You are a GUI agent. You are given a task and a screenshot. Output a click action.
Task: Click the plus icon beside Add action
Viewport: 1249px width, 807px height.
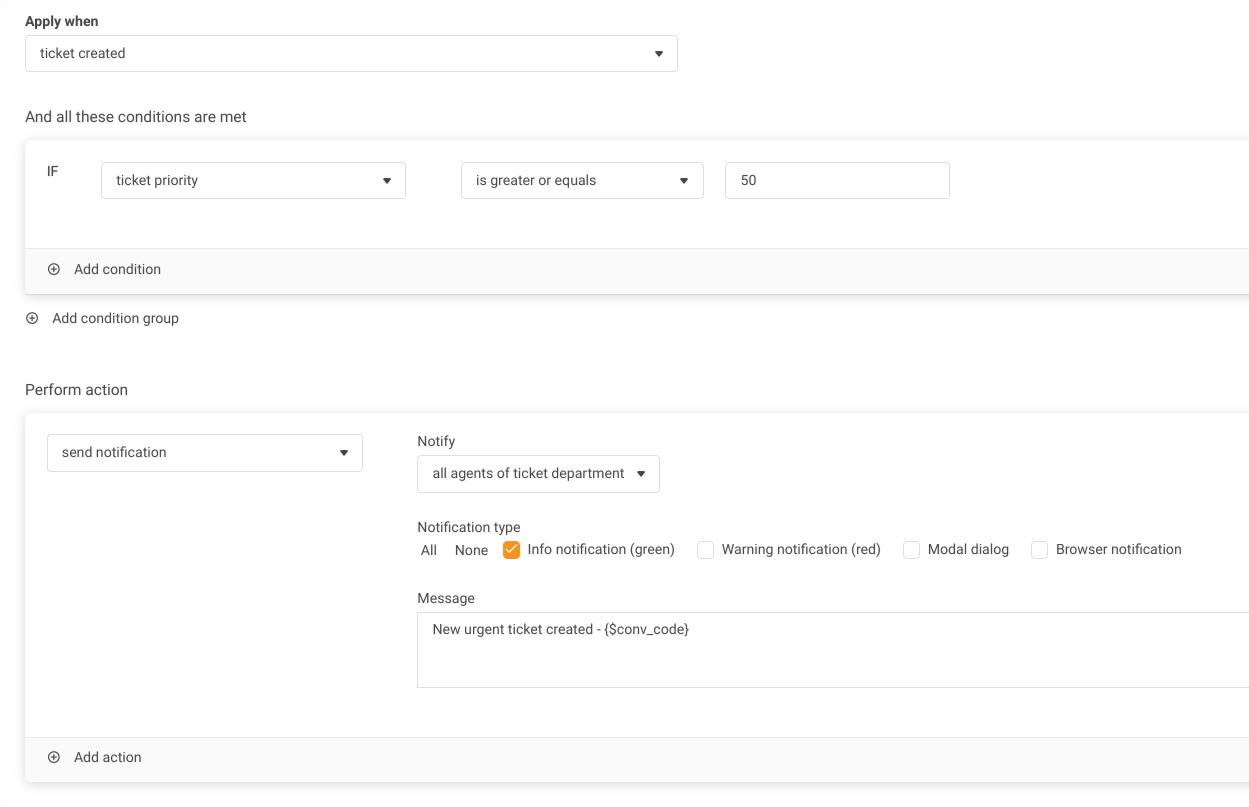coord(54,757)
